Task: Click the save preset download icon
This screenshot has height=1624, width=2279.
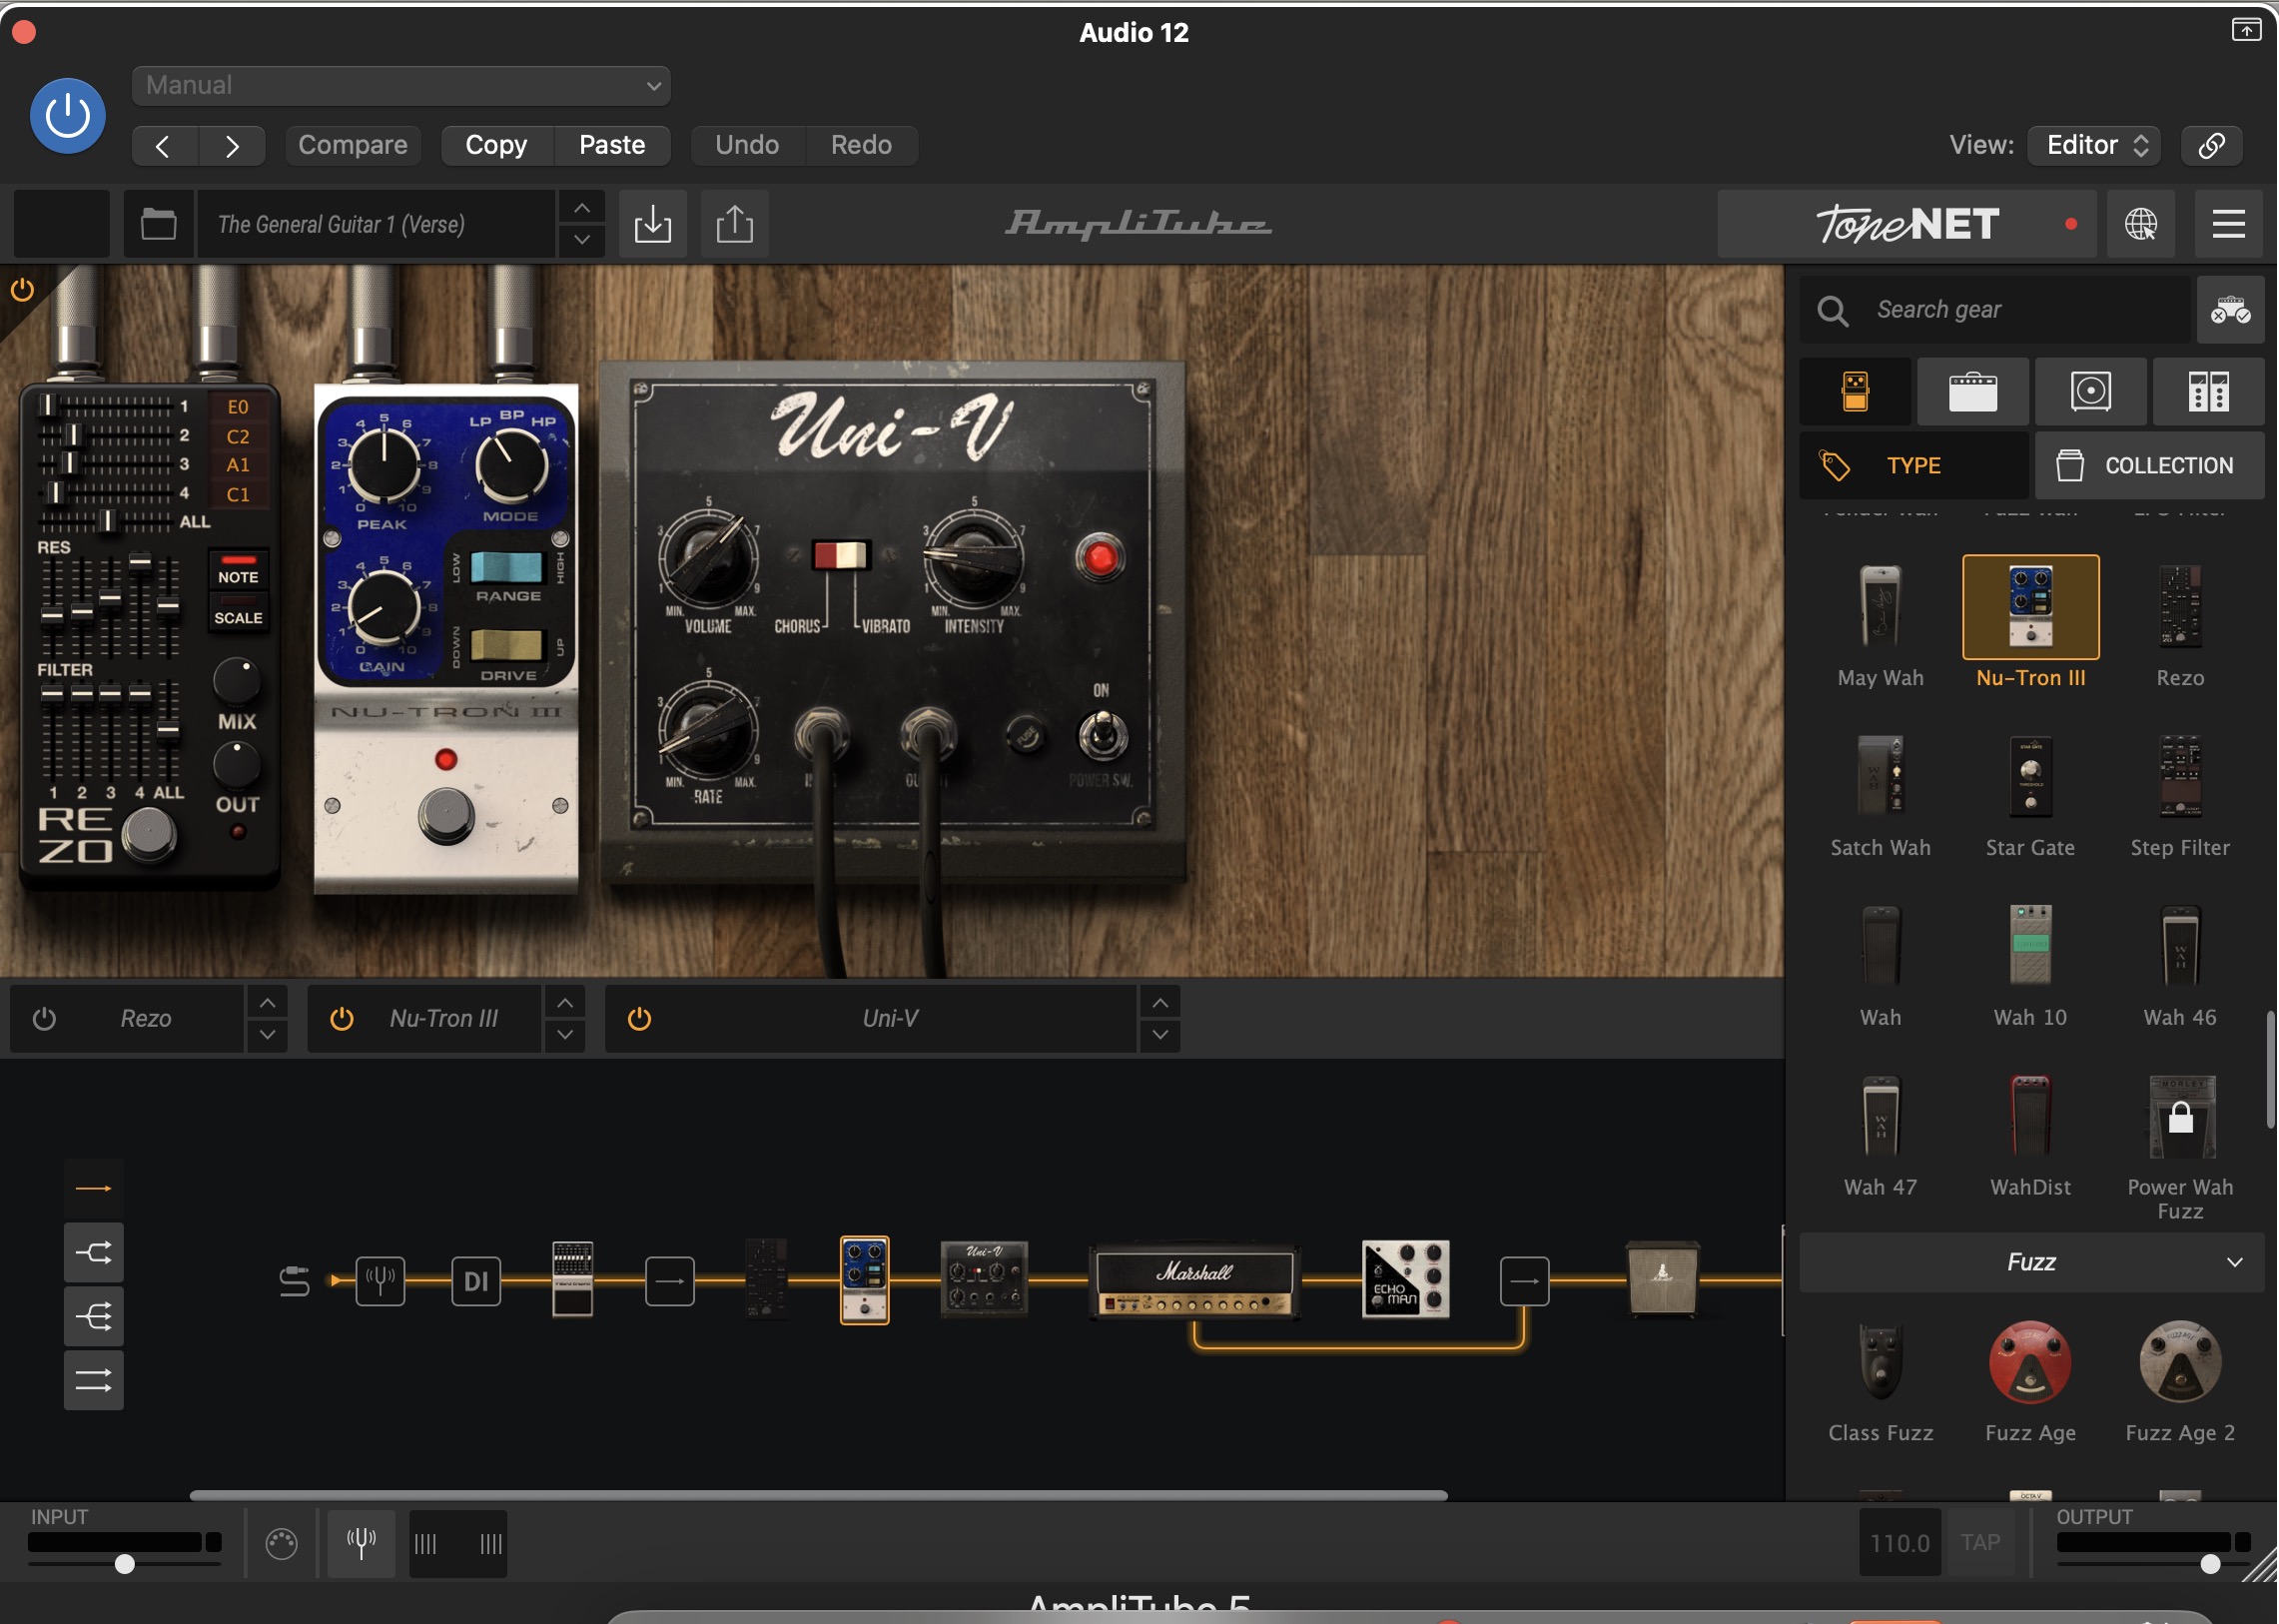Action: 652,224
